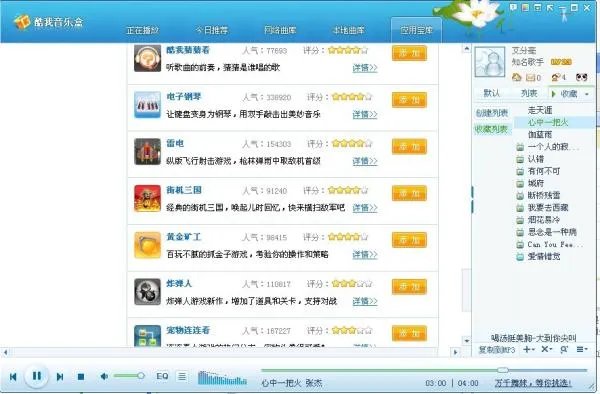
Task: Switch to the 正在播放 tab
Action: click(x=142, y=30)
